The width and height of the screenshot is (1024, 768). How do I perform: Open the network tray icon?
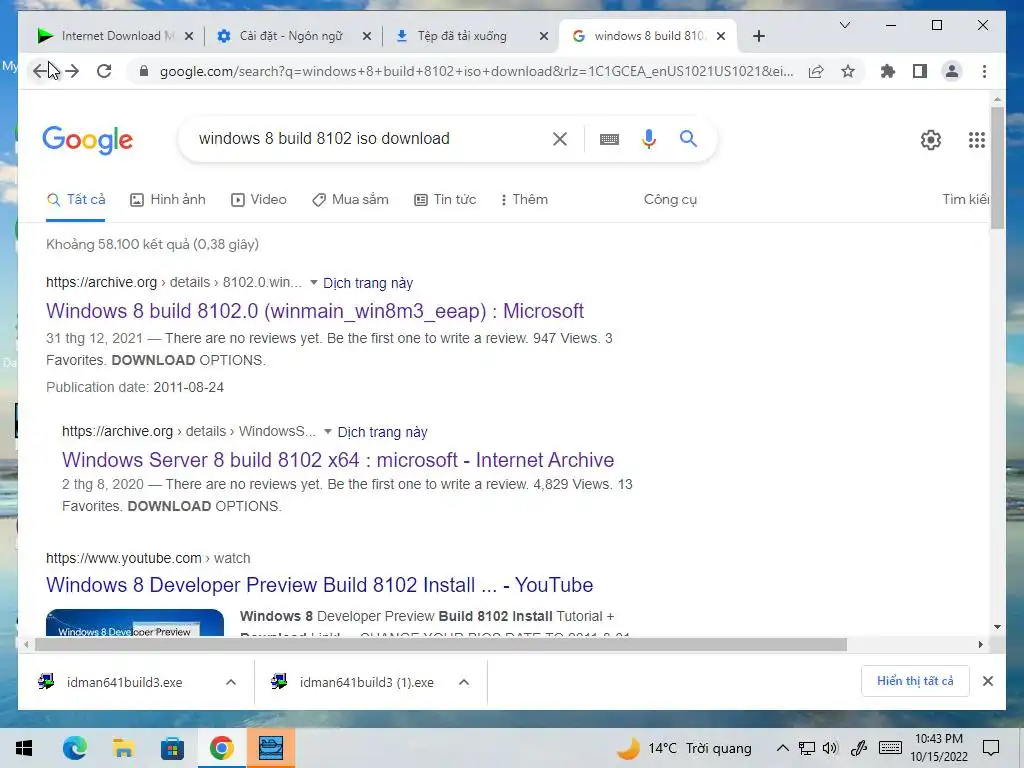[x=807, y=748]
